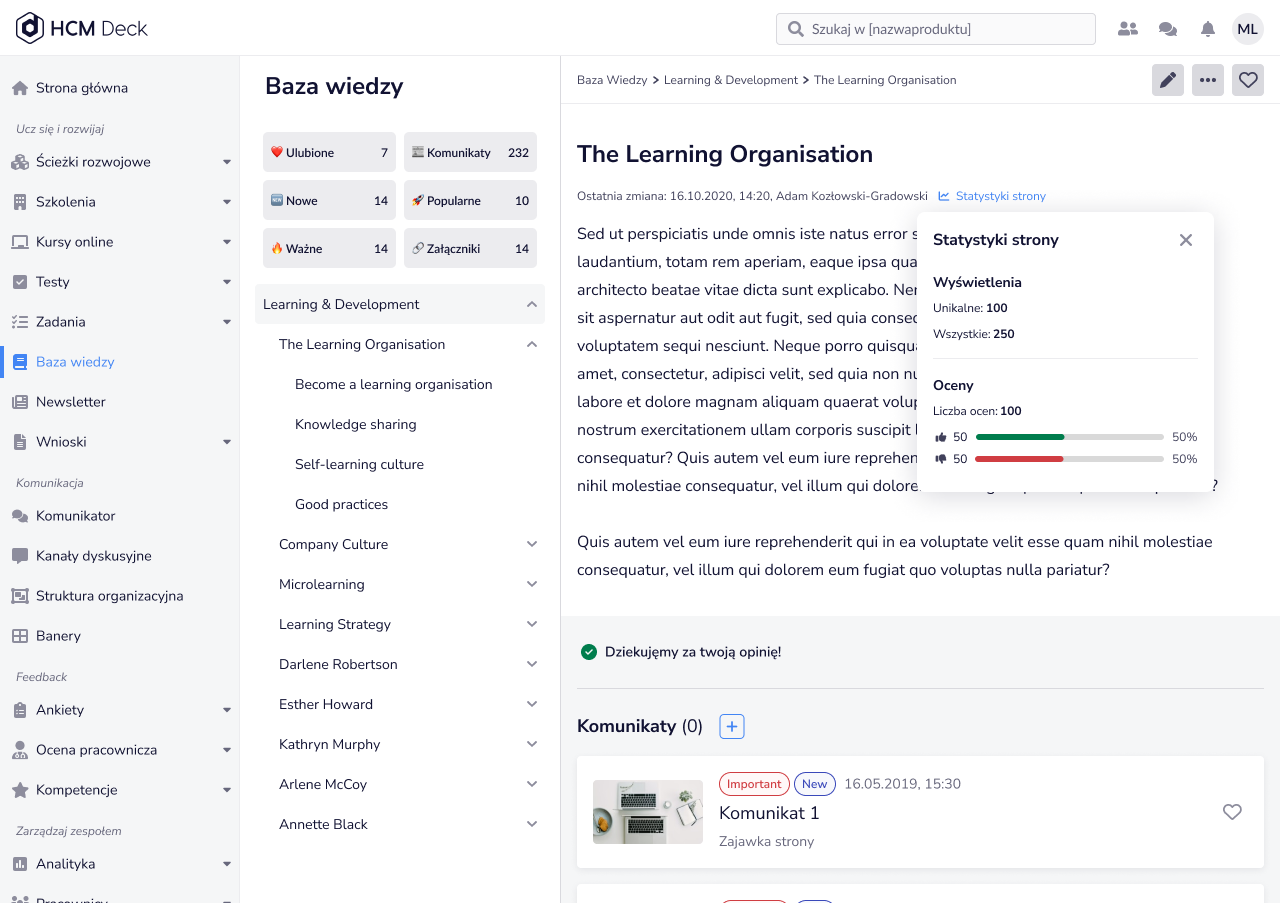Open Newsletter in the sidebar
1280x903 pixels.
click(x=70, y=402)
